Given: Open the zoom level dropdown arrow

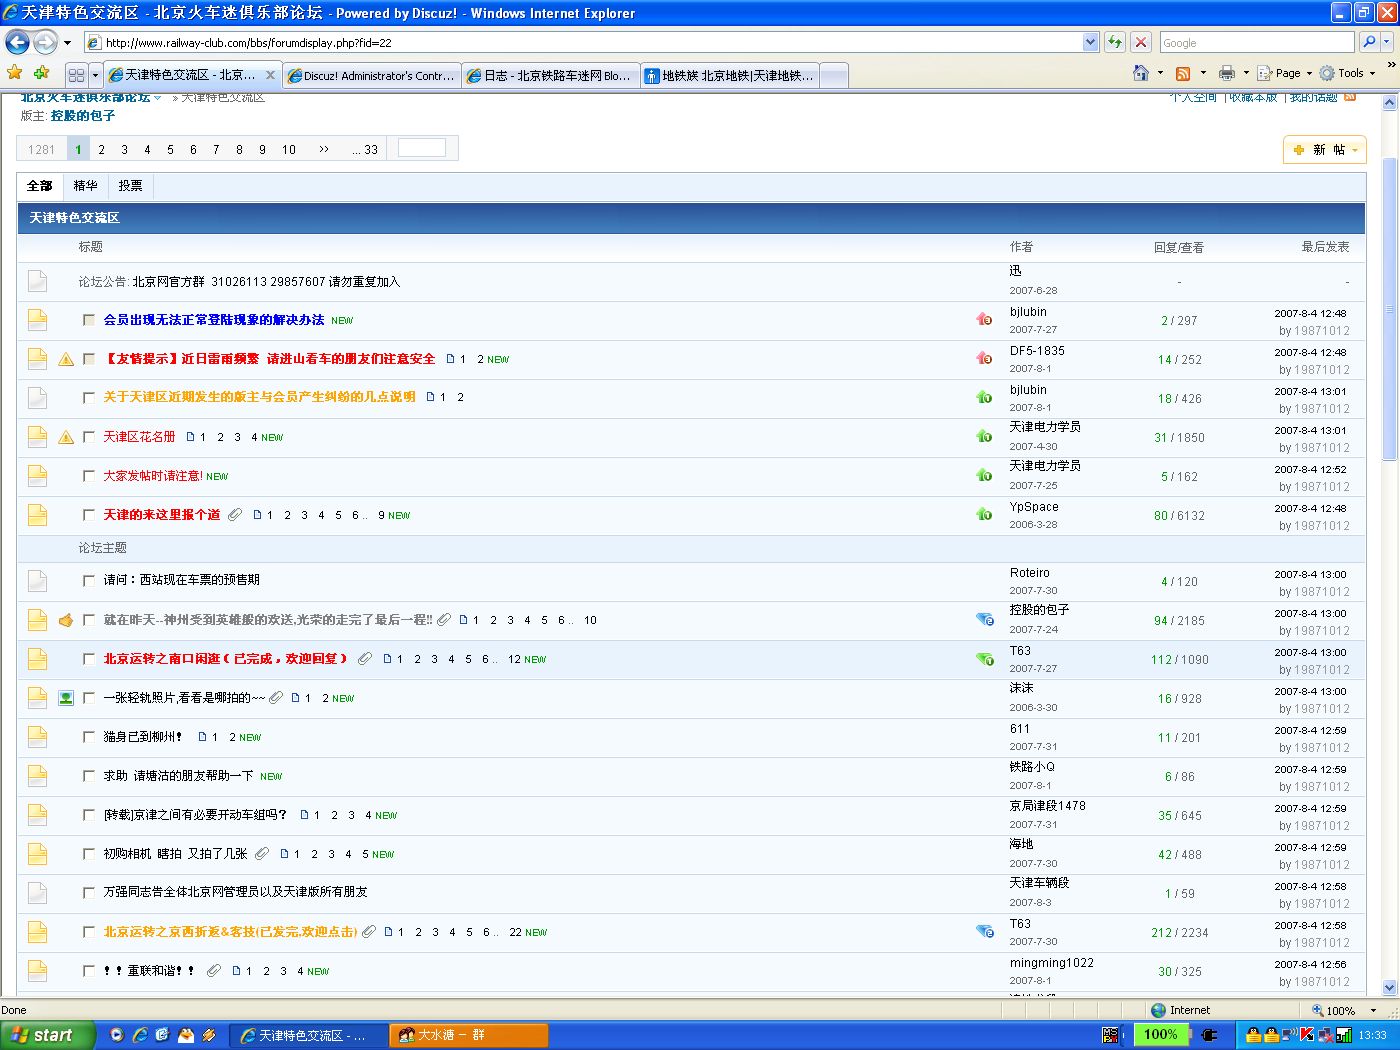Looking at the screenshot, I should 1374,1011.
